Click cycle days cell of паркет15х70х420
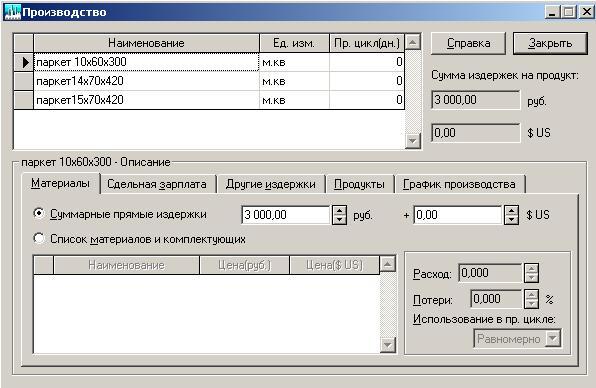This screenshot has height=388, width=596. (367, 100)
